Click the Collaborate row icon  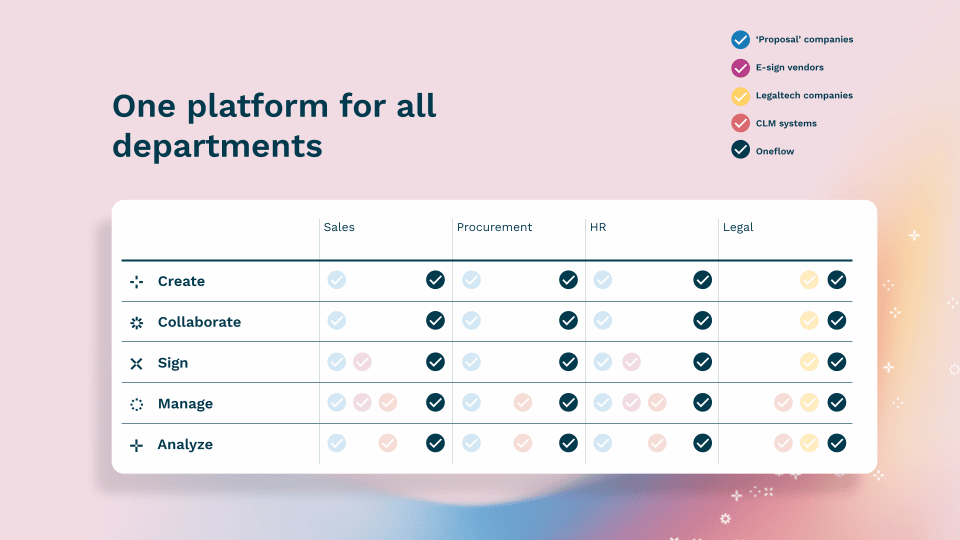(137, 323)
